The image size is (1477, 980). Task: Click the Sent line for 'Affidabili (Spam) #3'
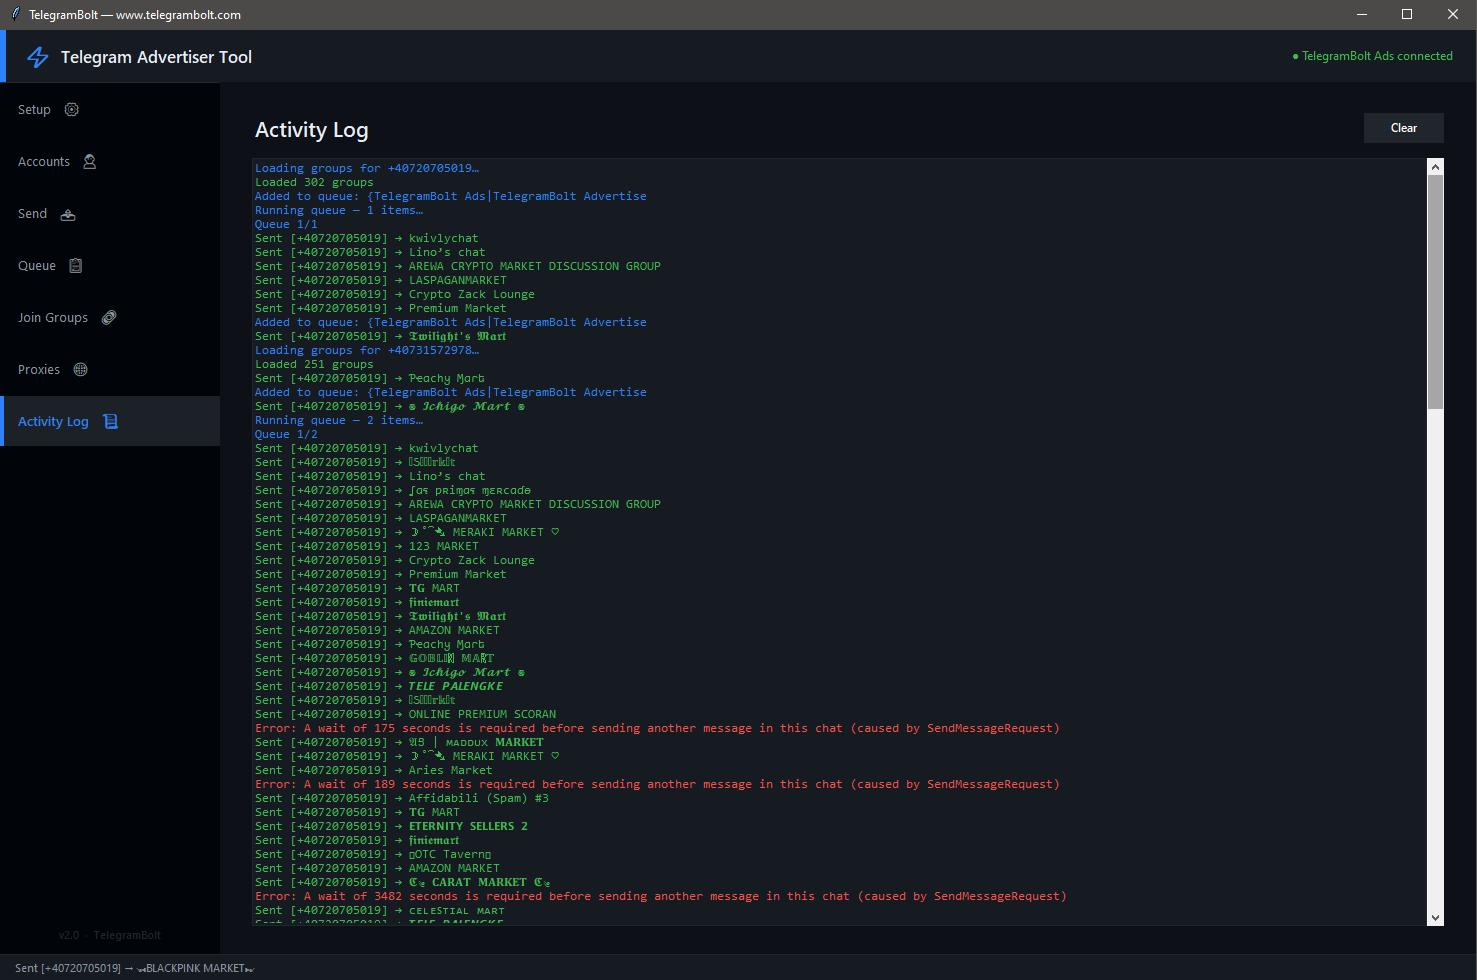[x=402, y=798]
